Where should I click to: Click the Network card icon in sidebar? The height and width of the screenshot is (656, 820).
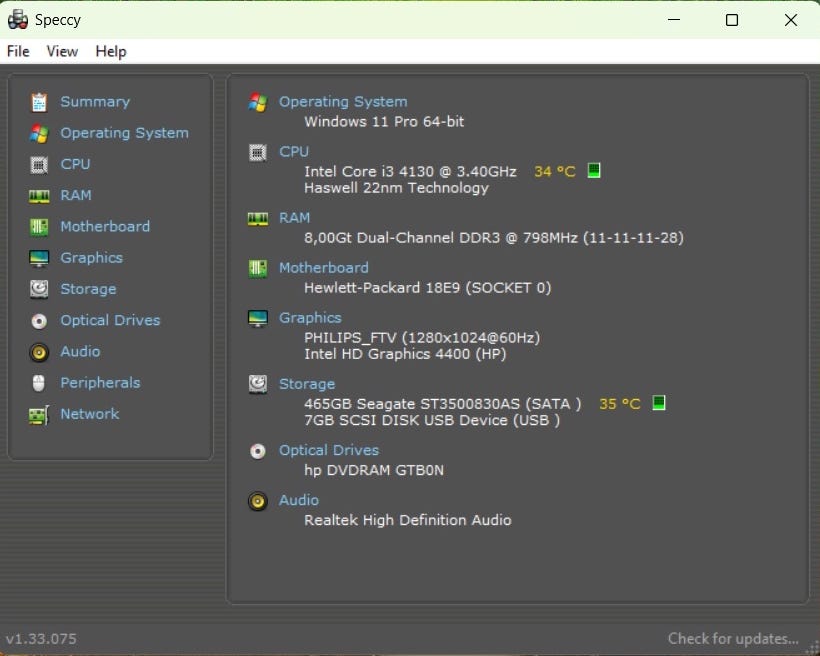click(39, 415)
